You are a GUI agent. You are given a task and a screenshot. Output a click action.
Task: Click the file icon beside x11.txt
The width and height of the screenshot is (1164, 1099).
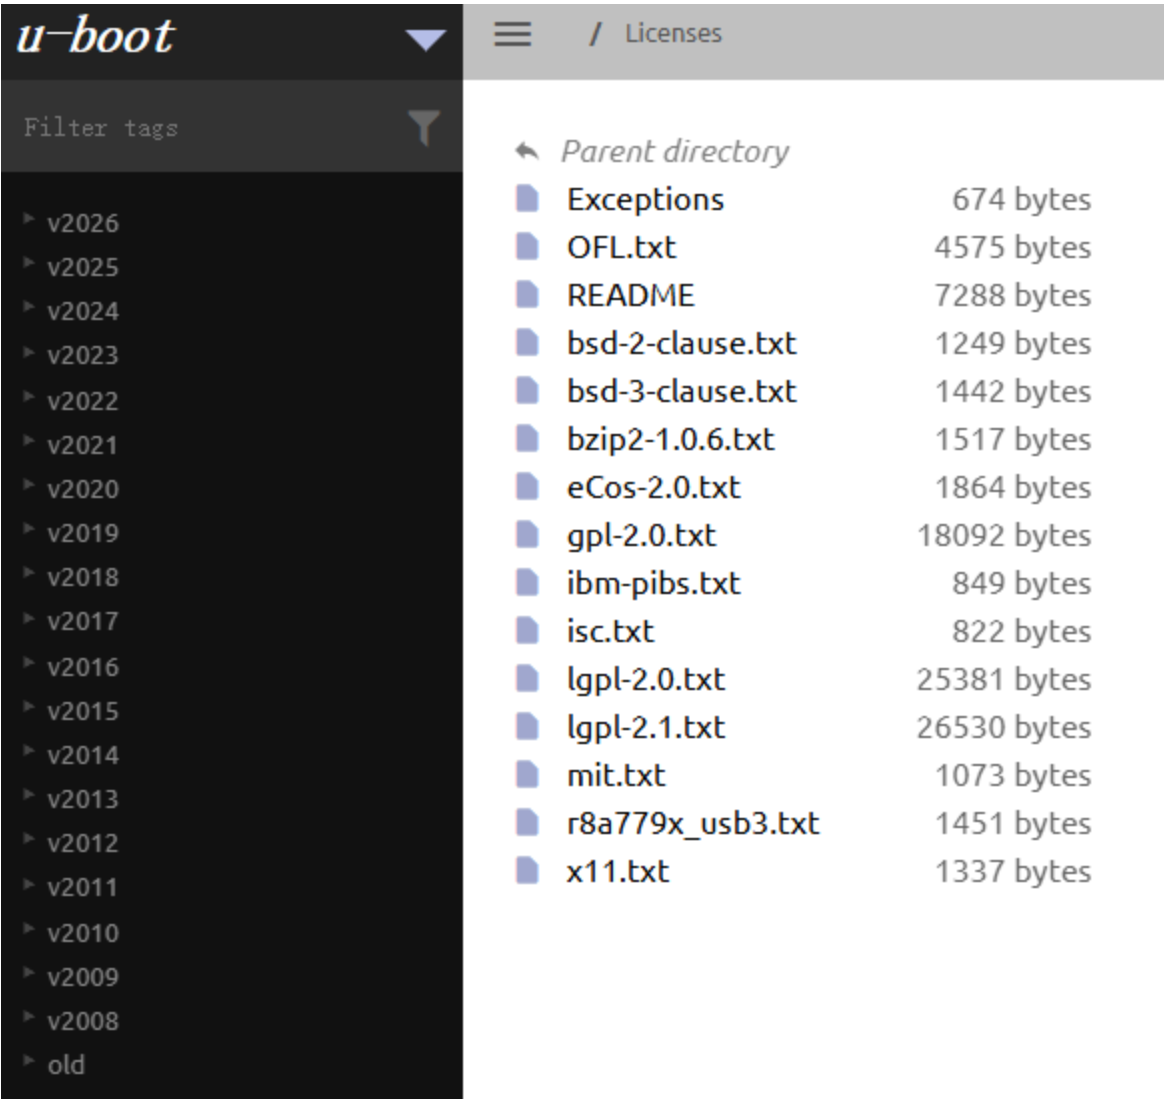coord(527,871)
